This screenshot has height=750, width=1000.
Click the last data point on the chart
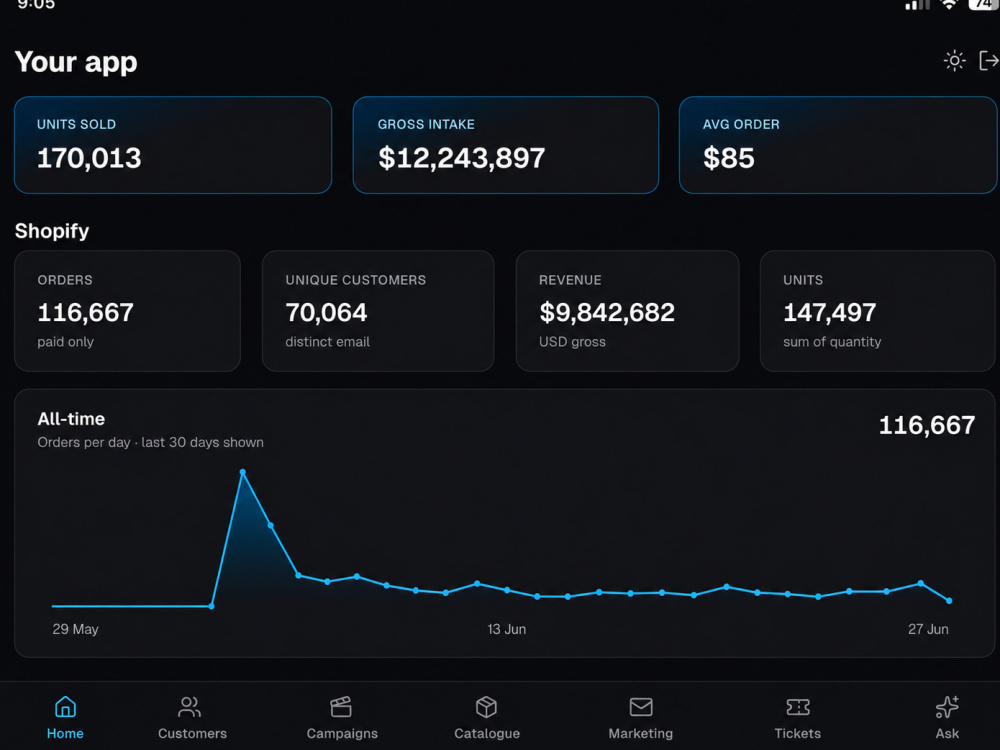coord(949,601)
